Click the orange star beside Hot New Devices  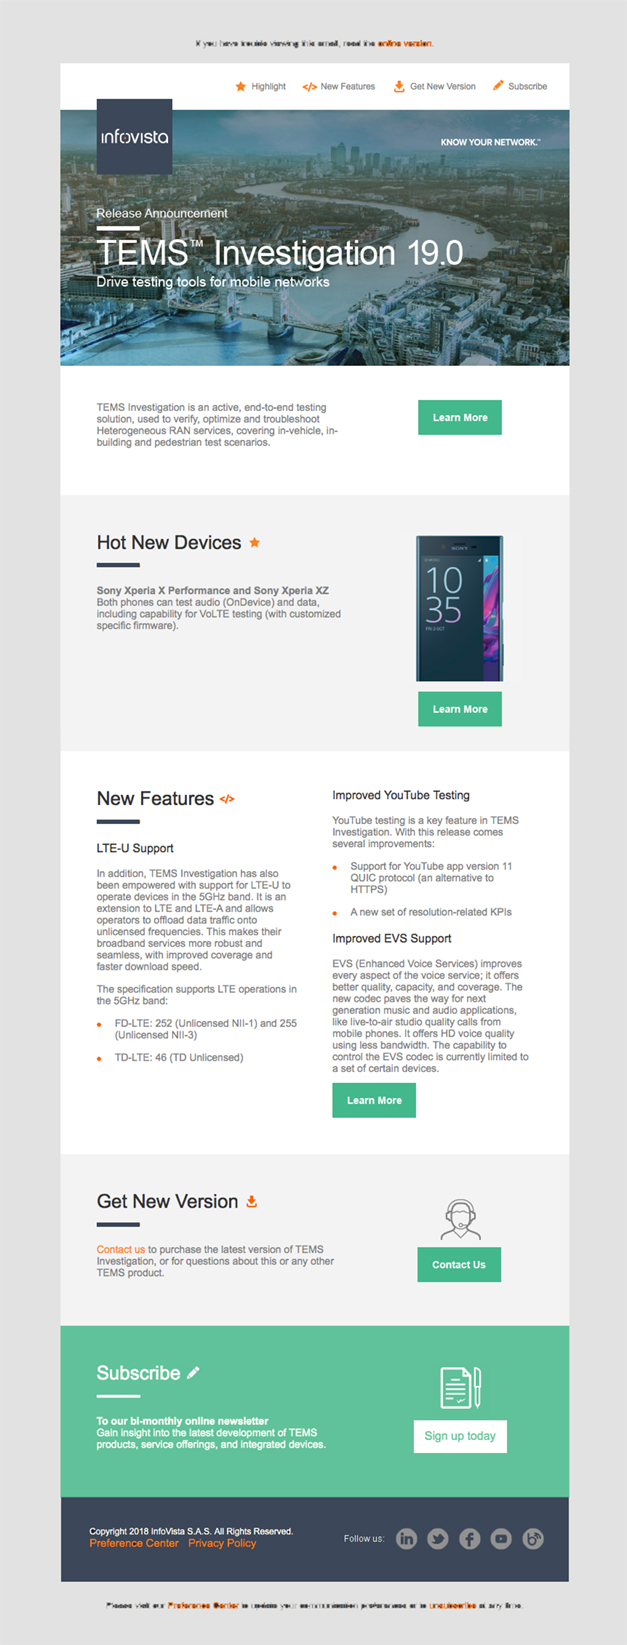pos(255,542)
